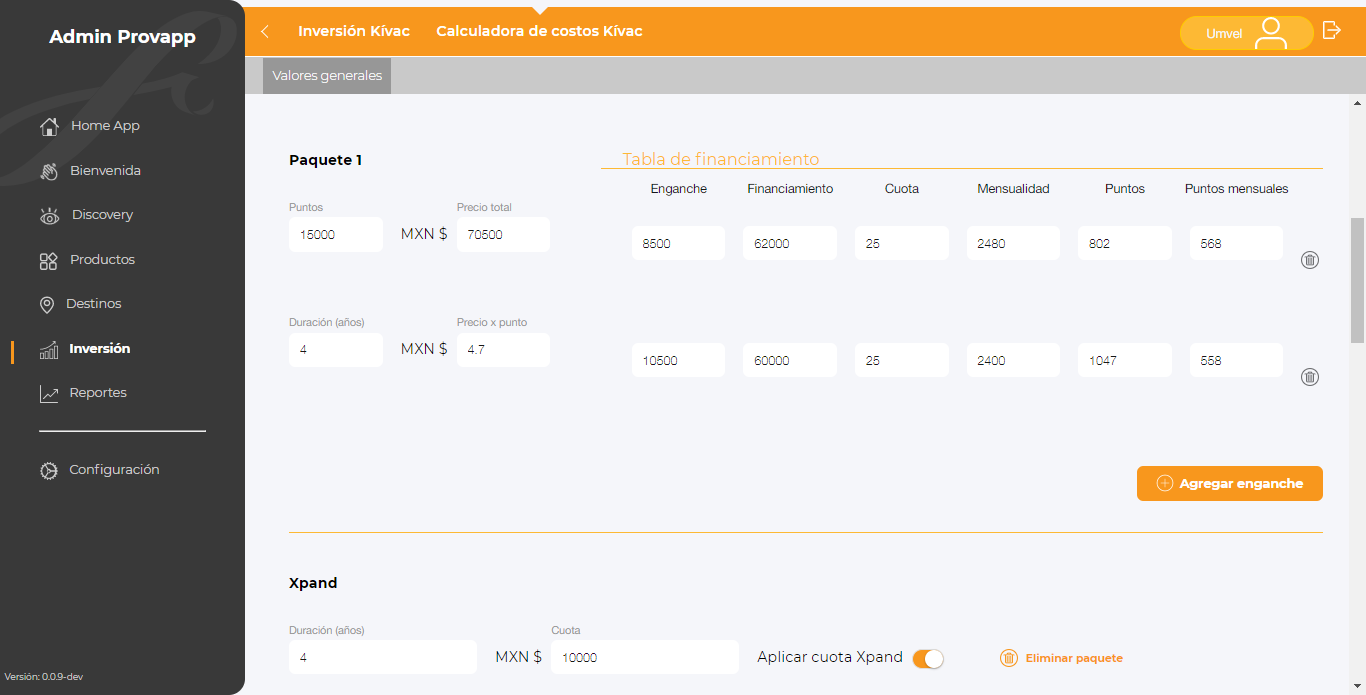Focus the Financiamiento field with 62000
The image size is (1366, 695).
click(790, 243)
